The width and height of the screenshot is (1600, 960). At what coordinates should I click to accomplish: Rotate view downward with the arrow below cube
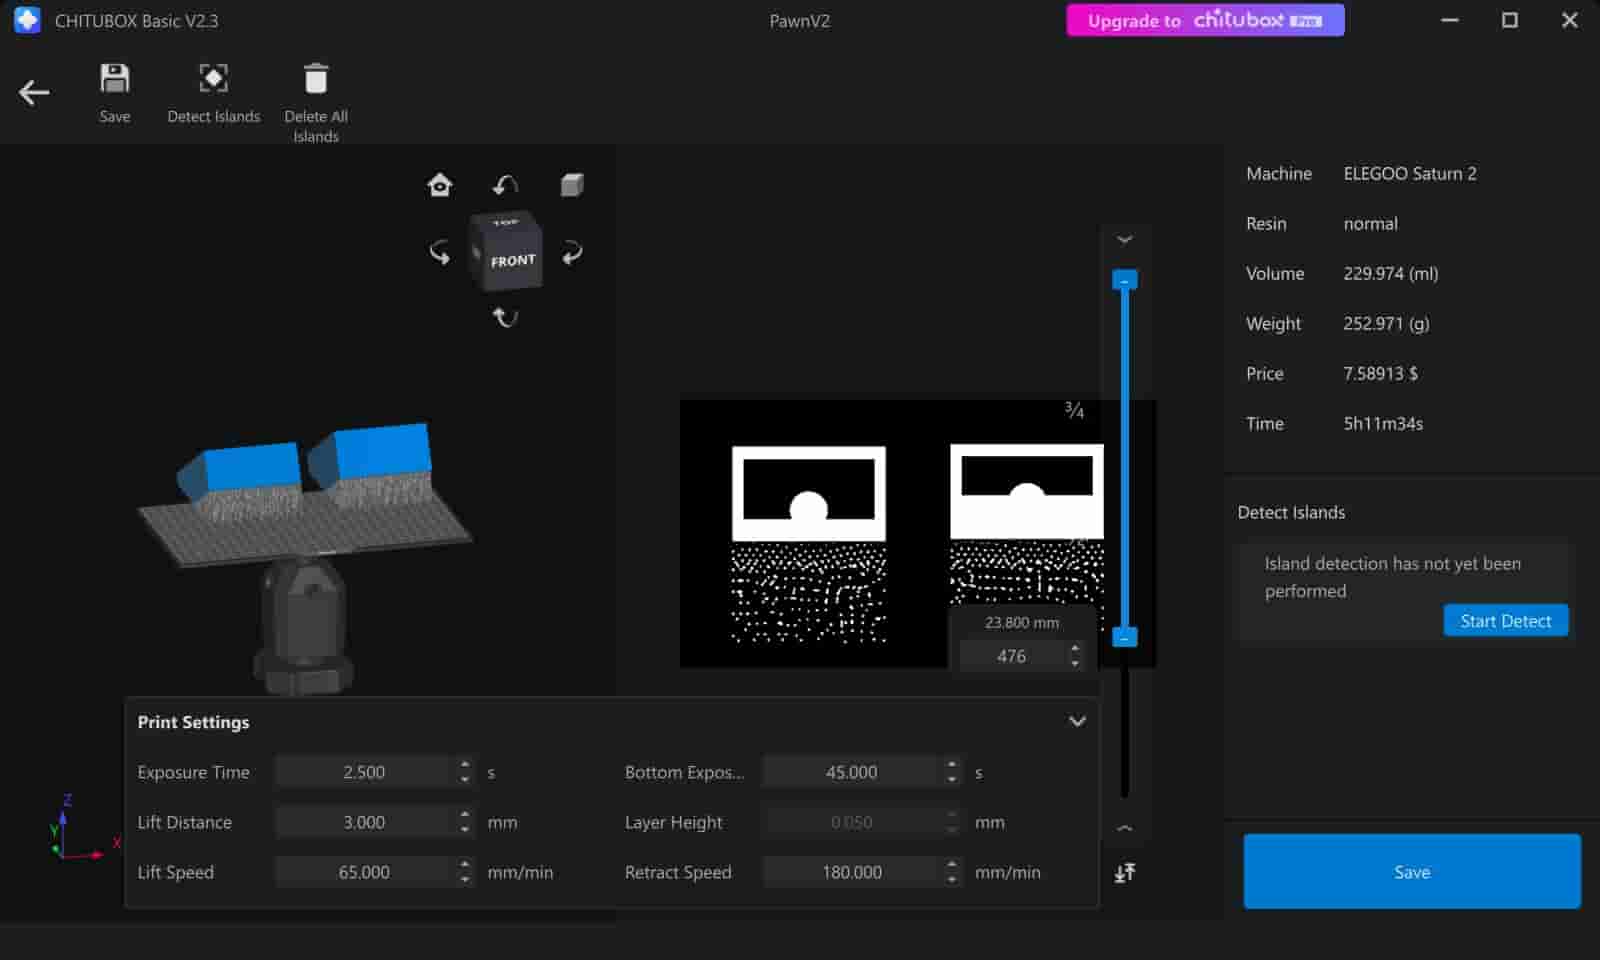[505, 317]
